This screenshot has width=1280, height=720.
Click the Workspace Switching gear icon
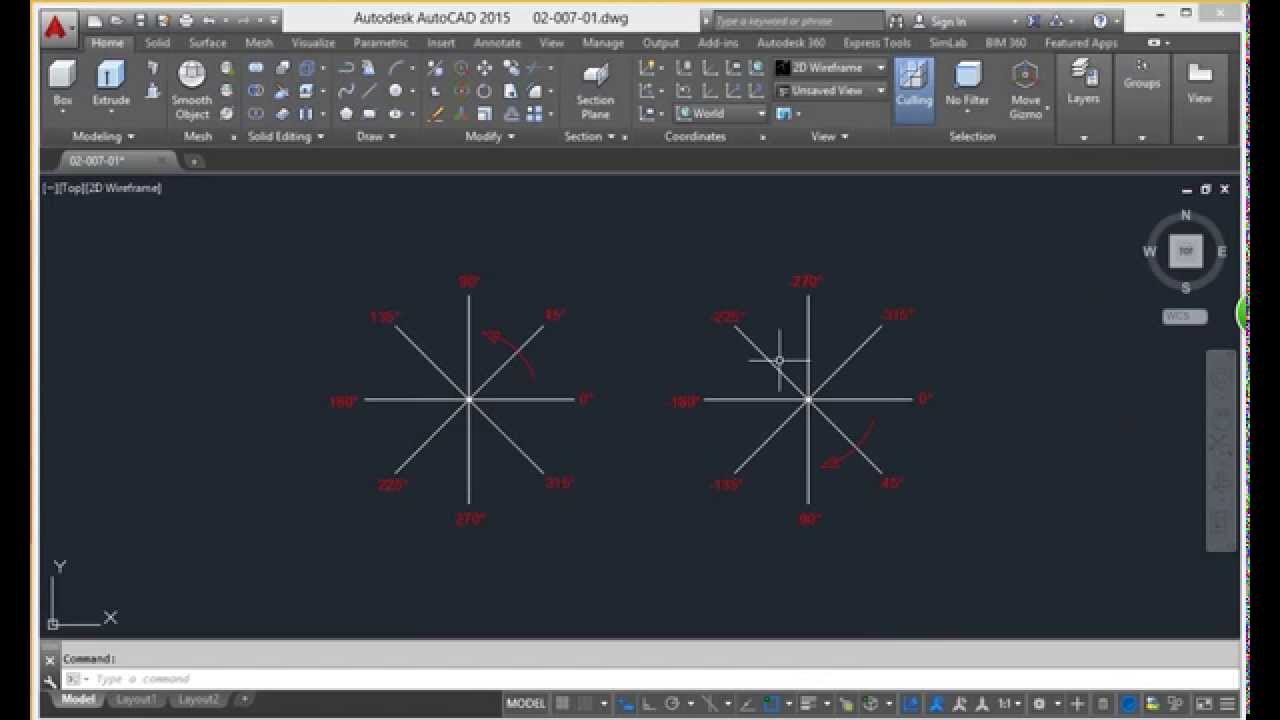pos(1040,703)
